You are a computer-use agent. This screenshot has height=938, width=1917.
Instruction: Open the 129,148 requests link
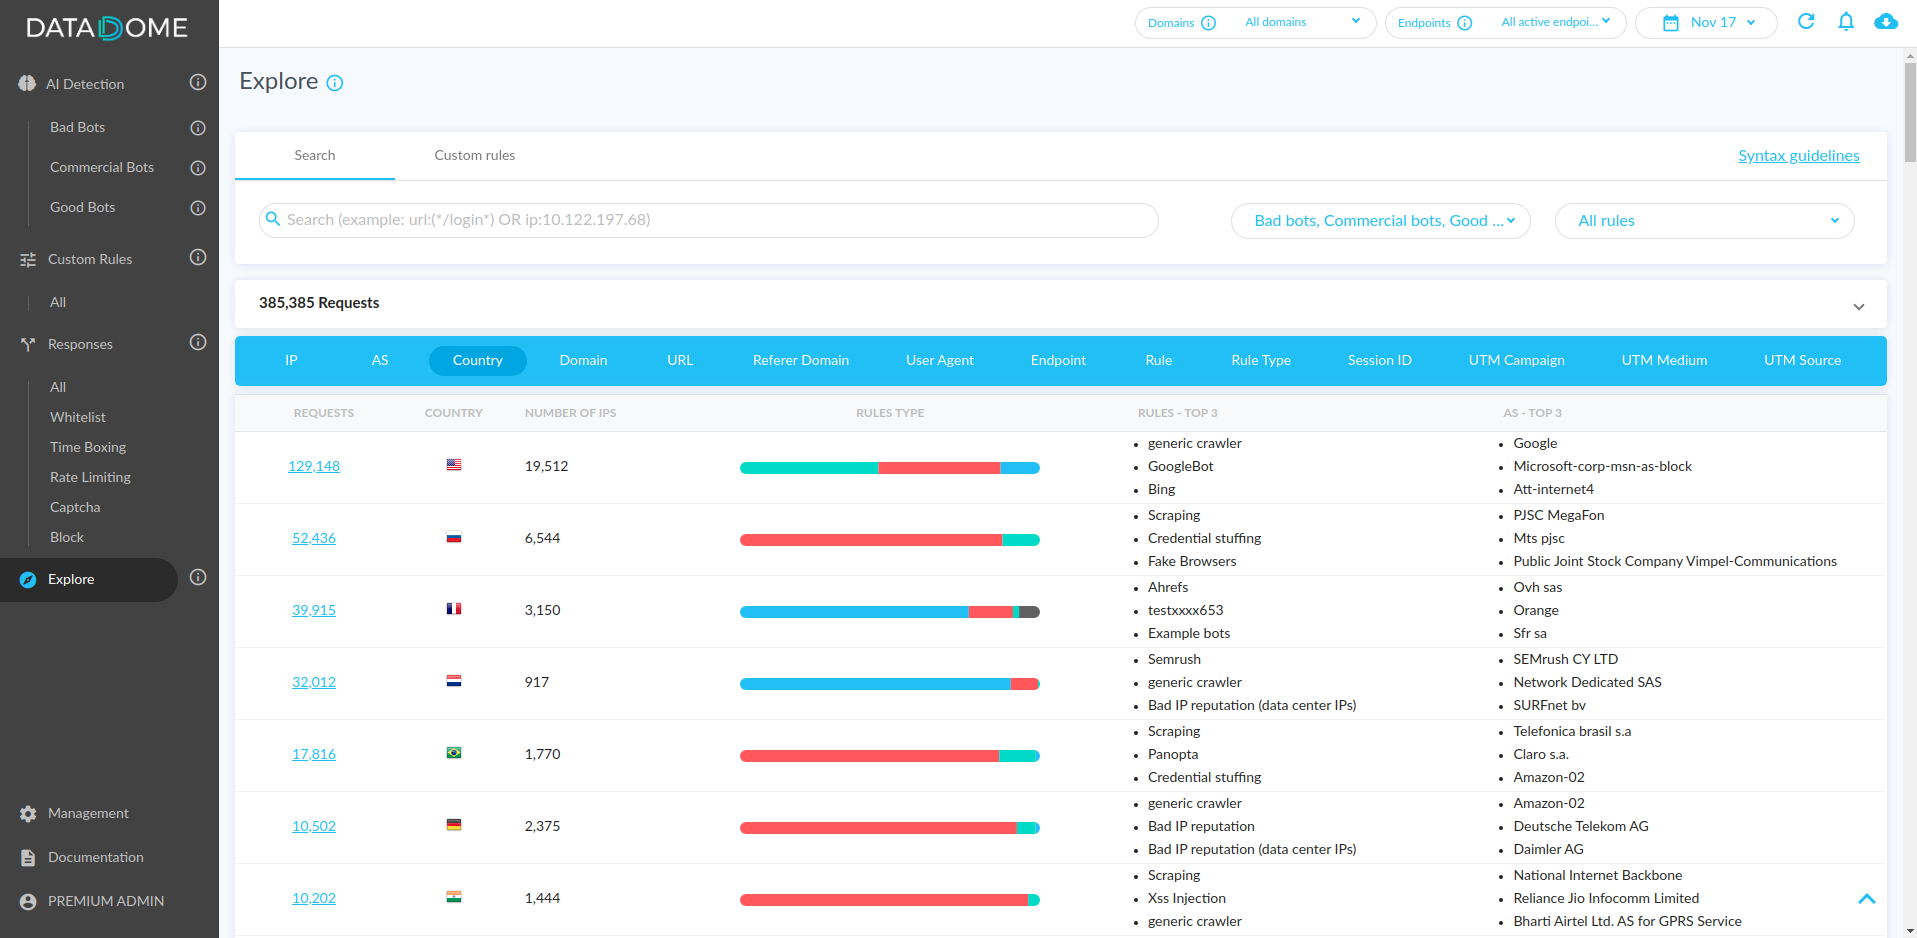[x=314, y=466]
